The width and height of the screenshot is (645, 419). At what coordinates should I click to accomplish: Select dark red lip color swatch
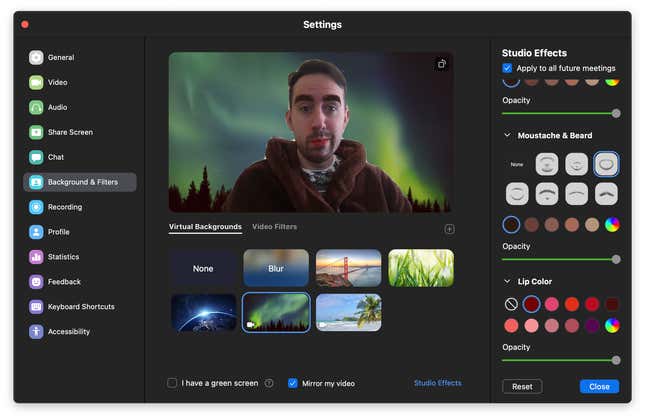click(x=531, y=304)
